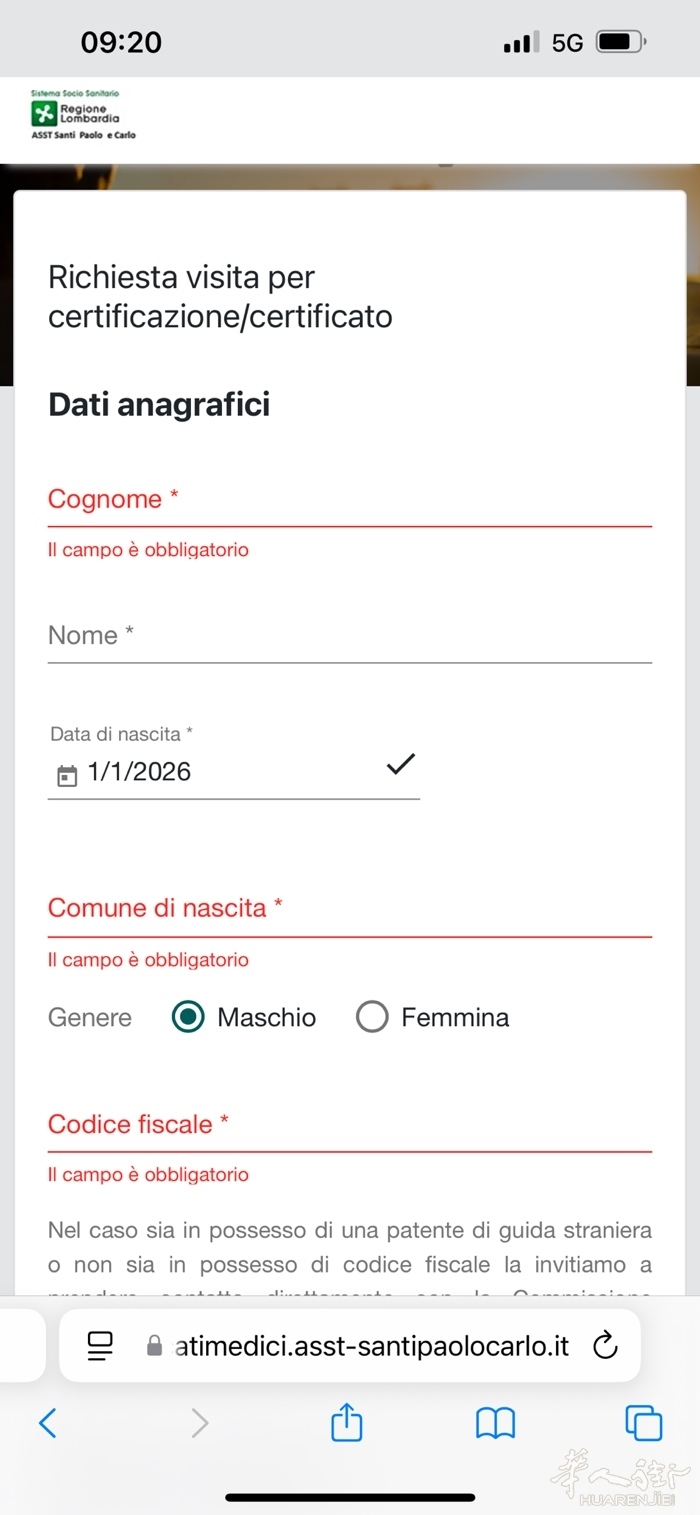The width and height of the screenshot is (700, 1515).
Task: Tap the padlock icon in address bar
Action: [154, 1346]
